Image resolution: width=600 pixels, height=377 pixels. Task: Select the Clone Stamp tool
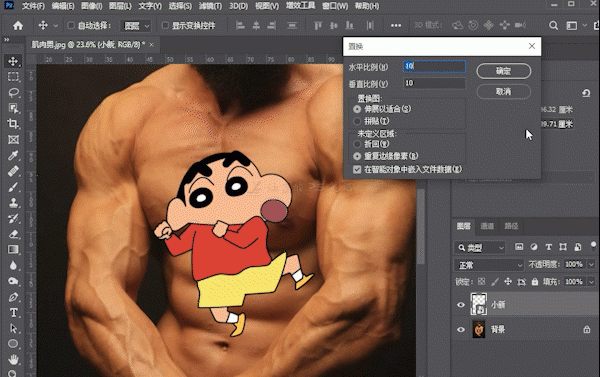click(x=13, y=202)
